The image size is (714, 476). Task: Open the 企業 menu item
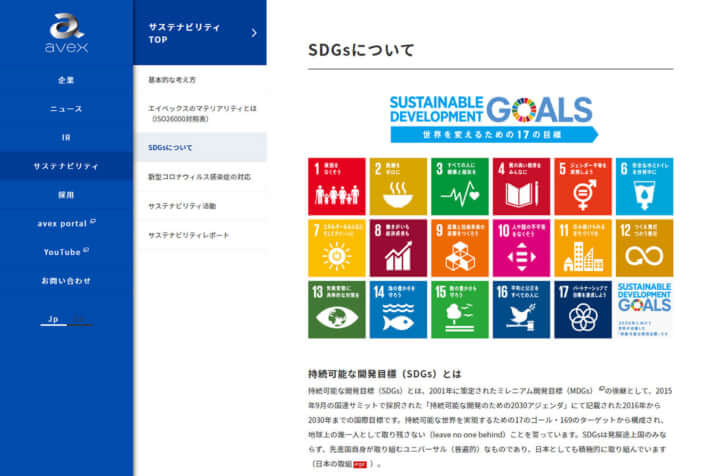pyautogui.click(x=66, y=80)
